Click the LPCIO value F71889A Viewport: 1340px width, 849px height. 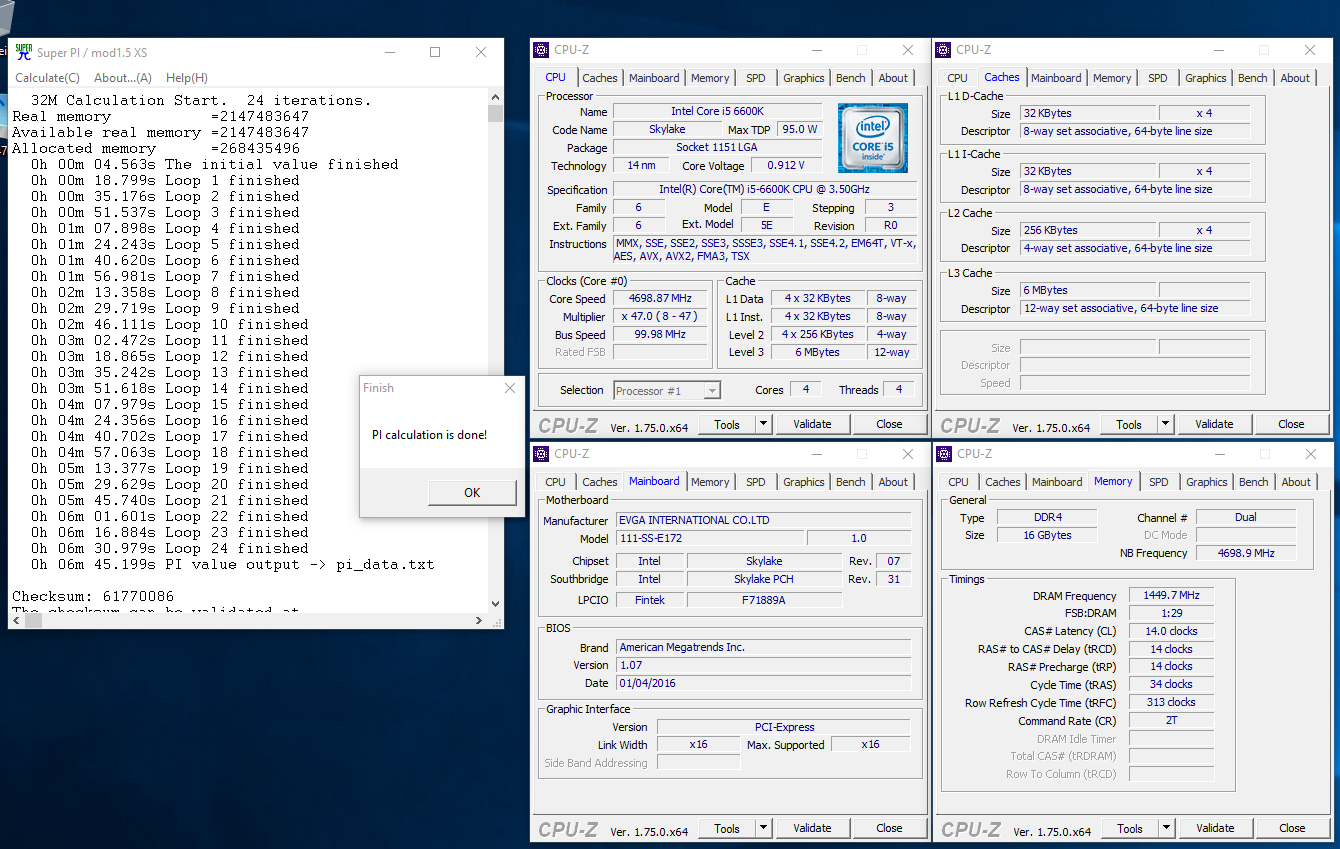(764, 600)
